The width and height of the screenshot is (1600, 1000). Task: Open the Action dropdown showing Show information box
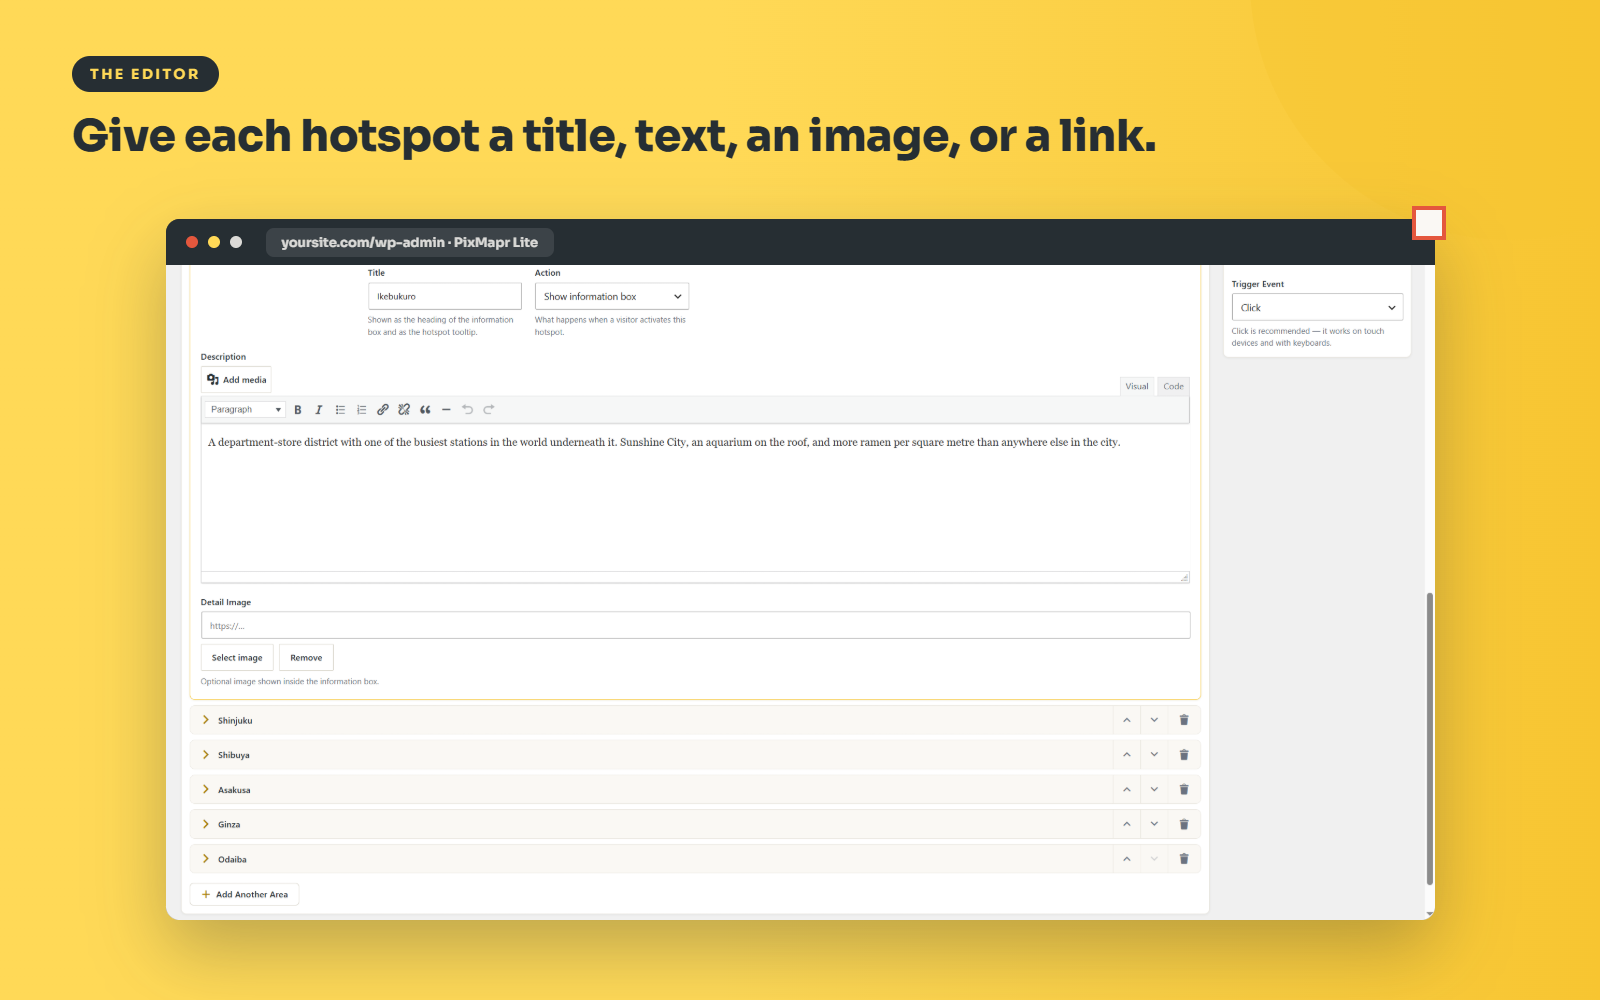coord(612,297)
